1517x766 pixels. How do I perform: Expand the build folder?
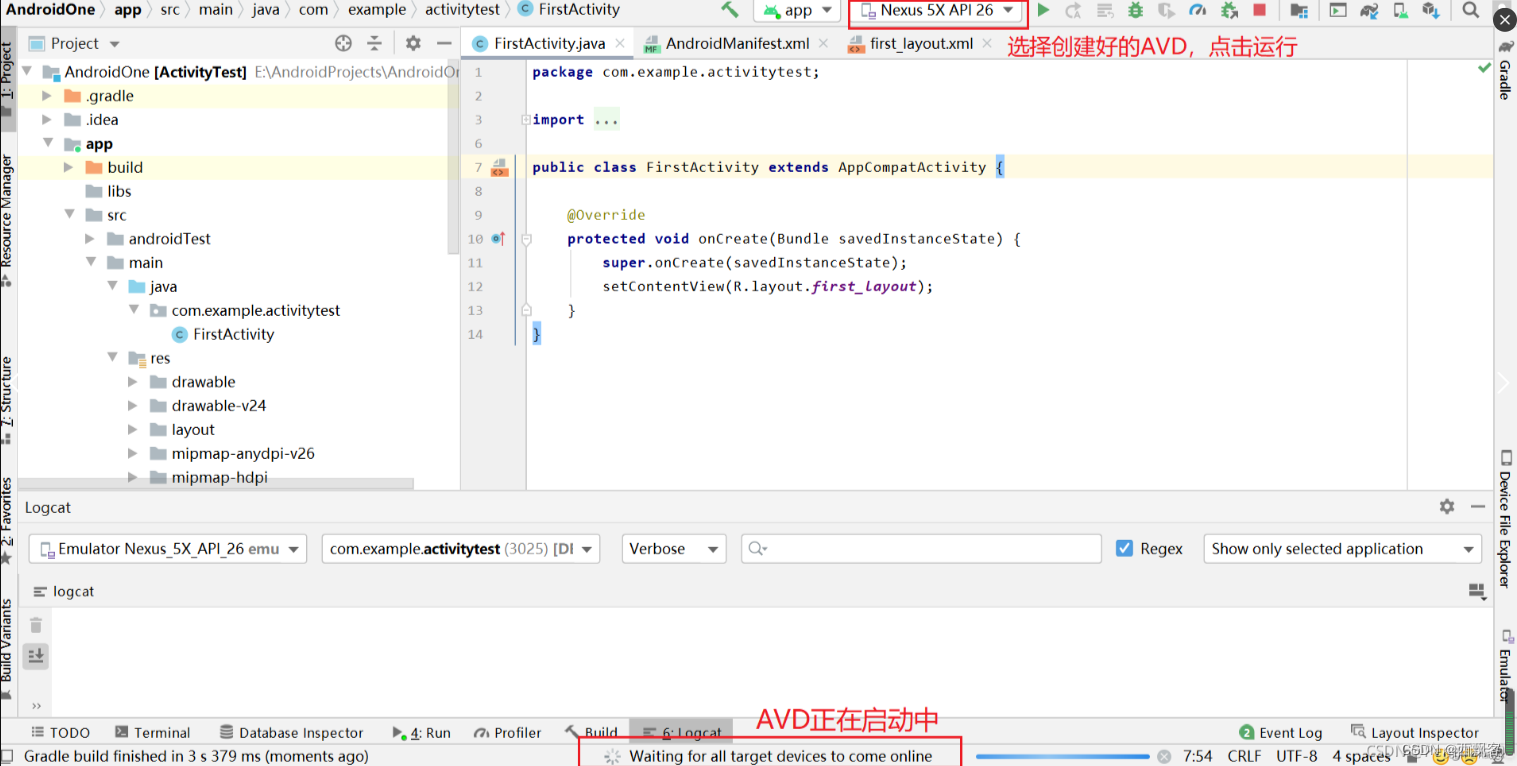69,168
